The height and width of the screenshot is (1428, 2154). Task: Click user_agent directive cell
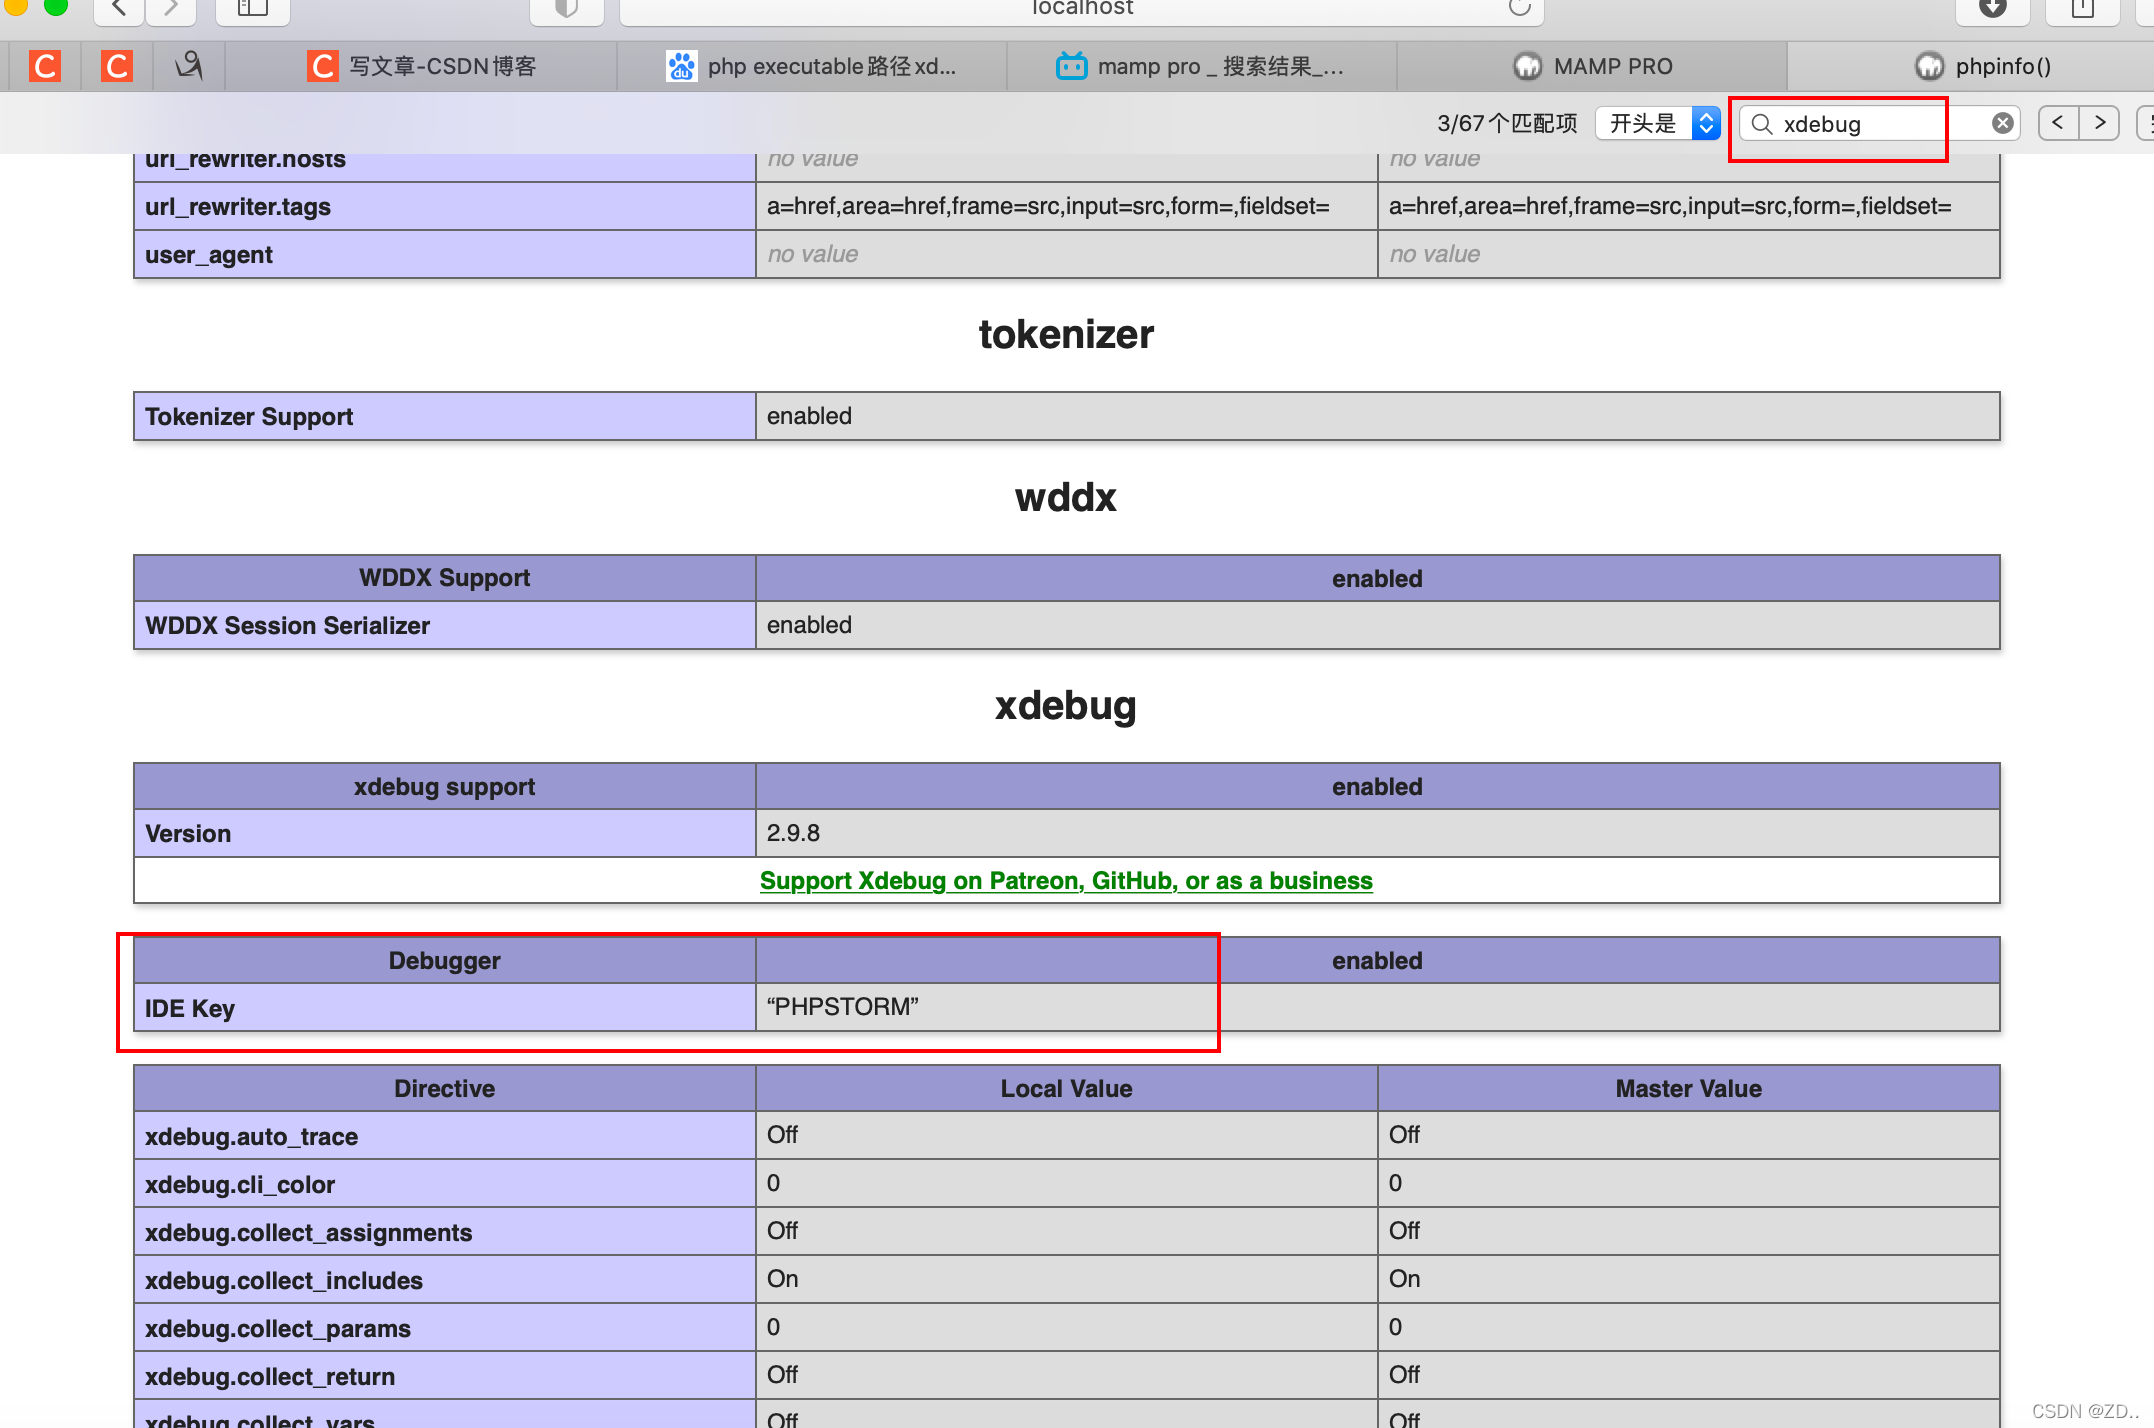(444, 255)
